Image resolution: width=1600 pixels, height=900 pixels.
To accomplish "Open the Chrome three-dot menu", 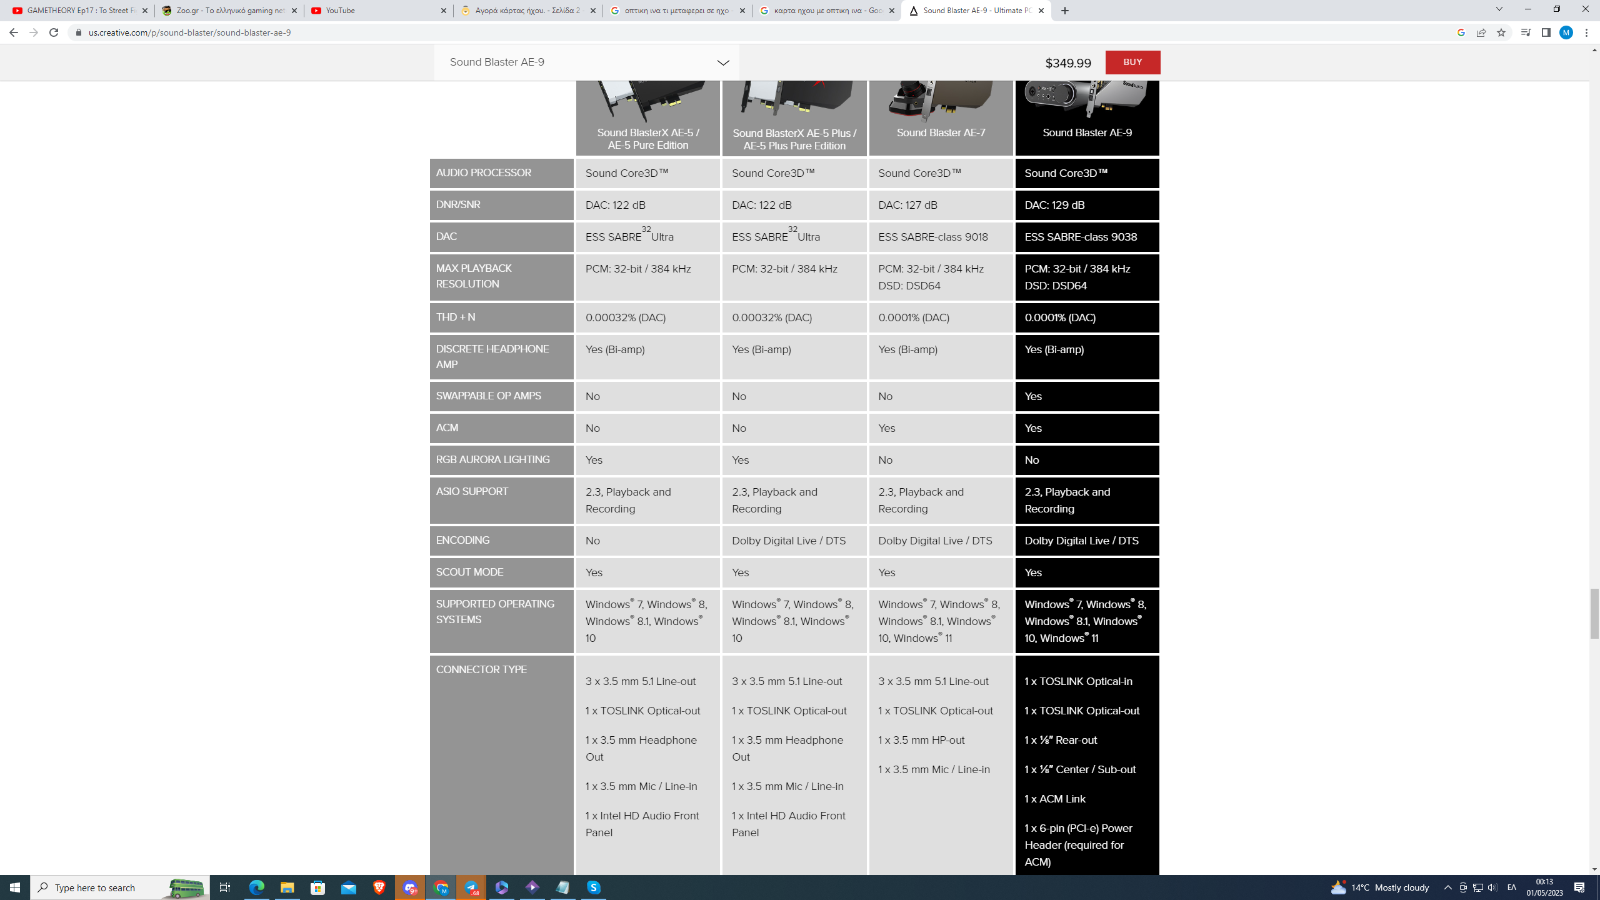I will pos(1586,32).
